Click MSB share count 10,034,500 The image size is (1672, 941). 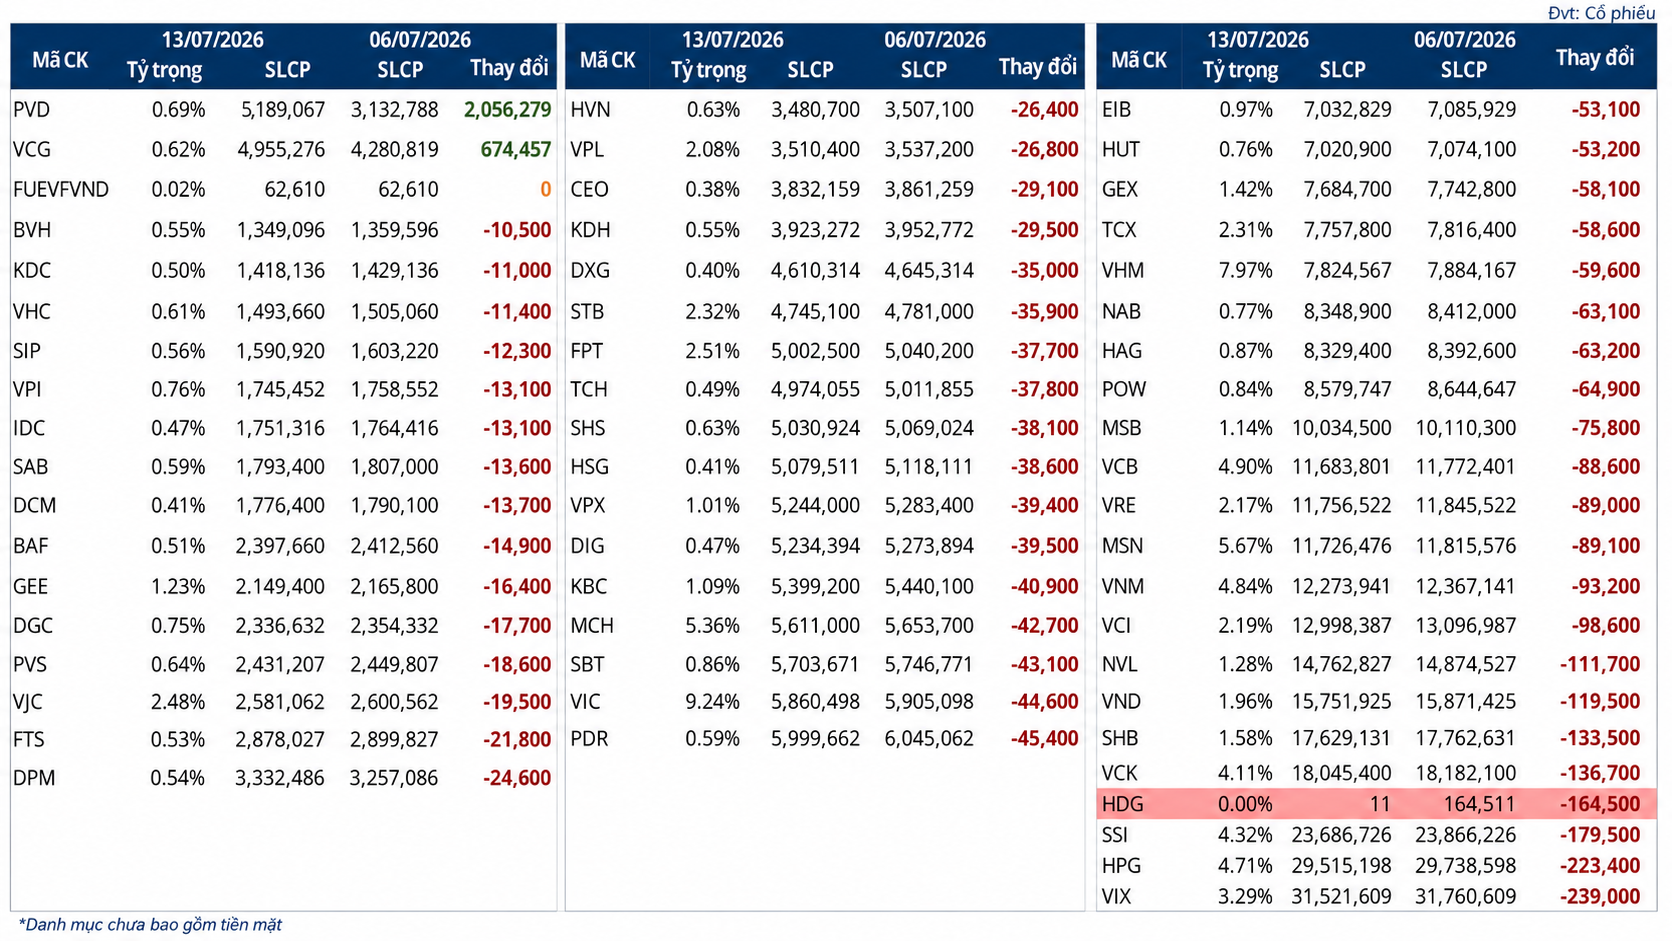click(1342, 429)
